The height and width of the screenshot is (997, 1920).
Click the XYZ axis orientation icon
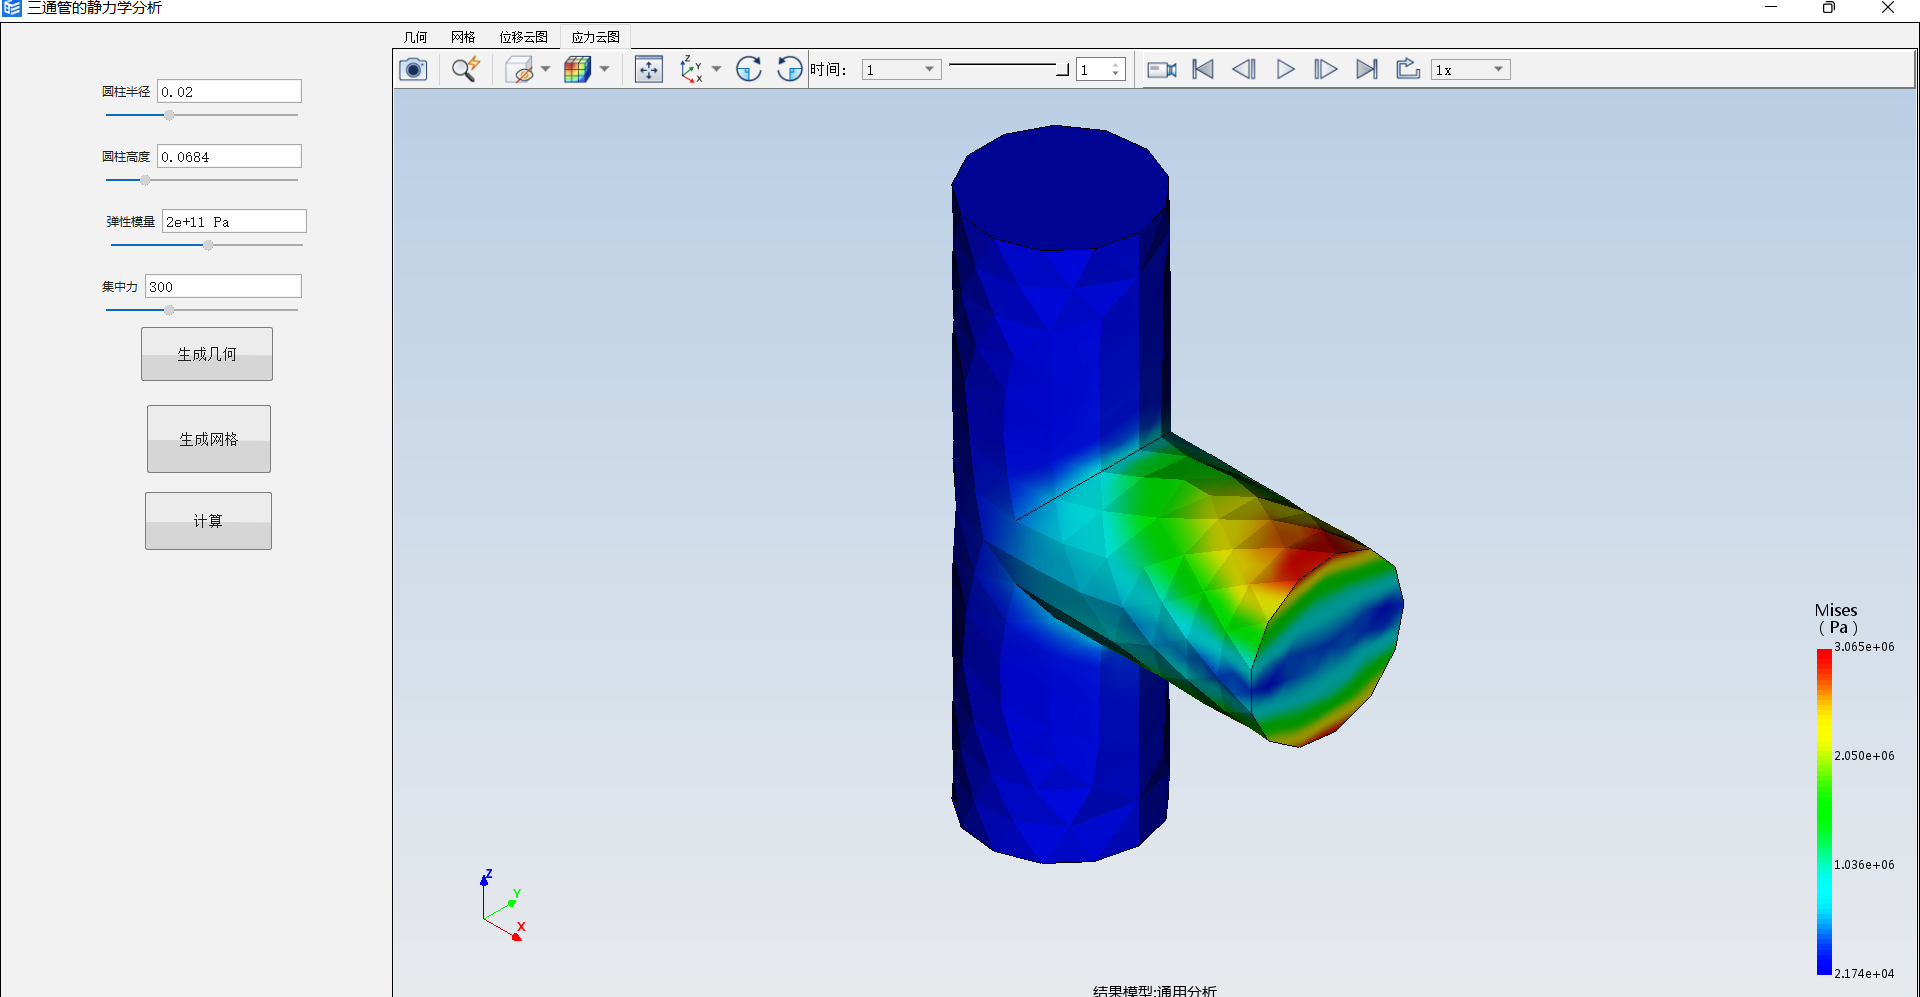click(x=691, y=70)
